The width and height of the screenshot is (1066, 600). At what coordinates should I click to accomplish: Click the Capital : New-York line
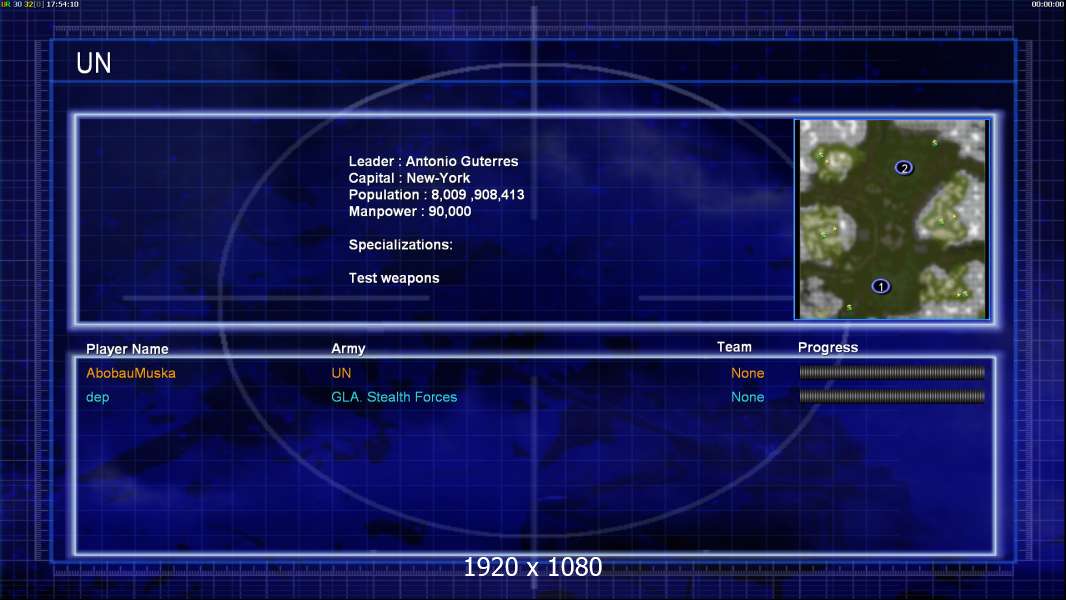pyautogui.click(x=409, y=178)
